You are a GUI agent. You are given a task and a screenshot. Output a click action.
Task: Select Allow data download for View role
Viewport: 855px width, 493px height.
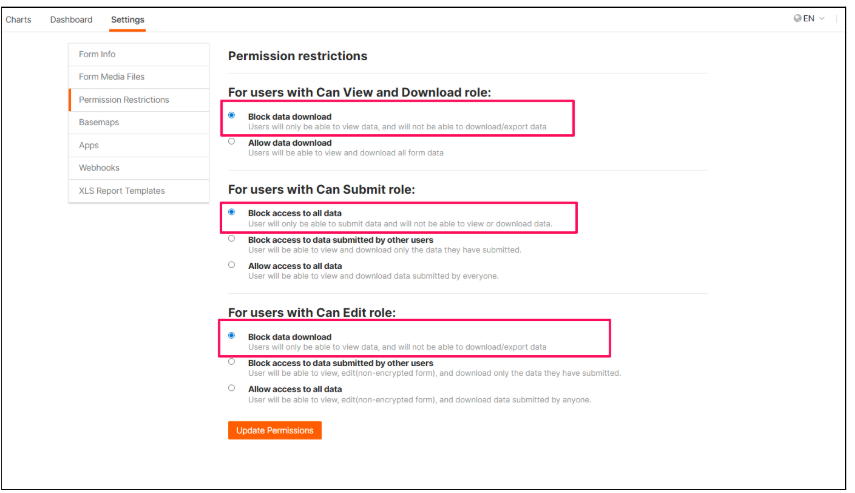click(232, 142)
